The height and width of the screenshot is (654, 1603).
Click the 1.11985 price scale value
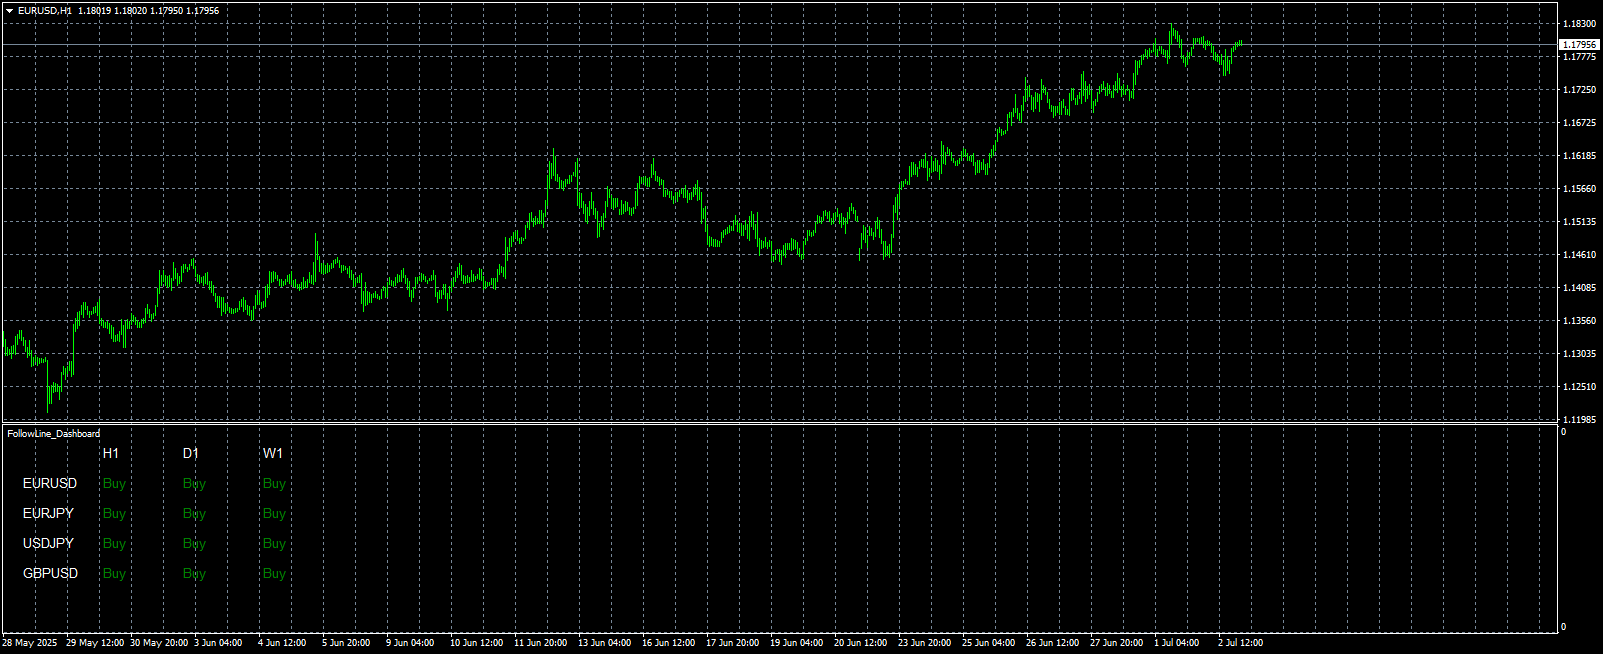tap(1578, 420)
